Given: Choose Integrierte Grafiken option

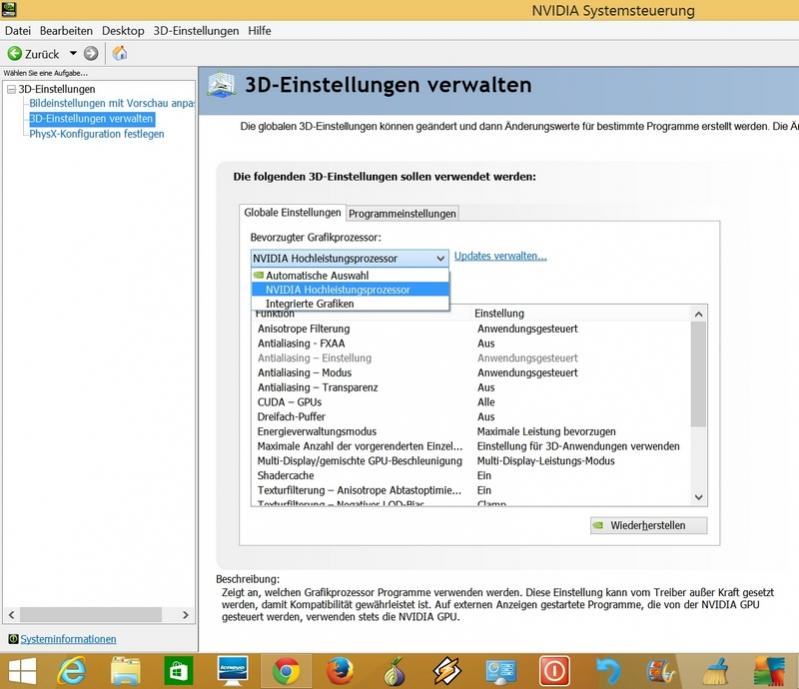Looking at the screenshot, I should tap(350, 304).
